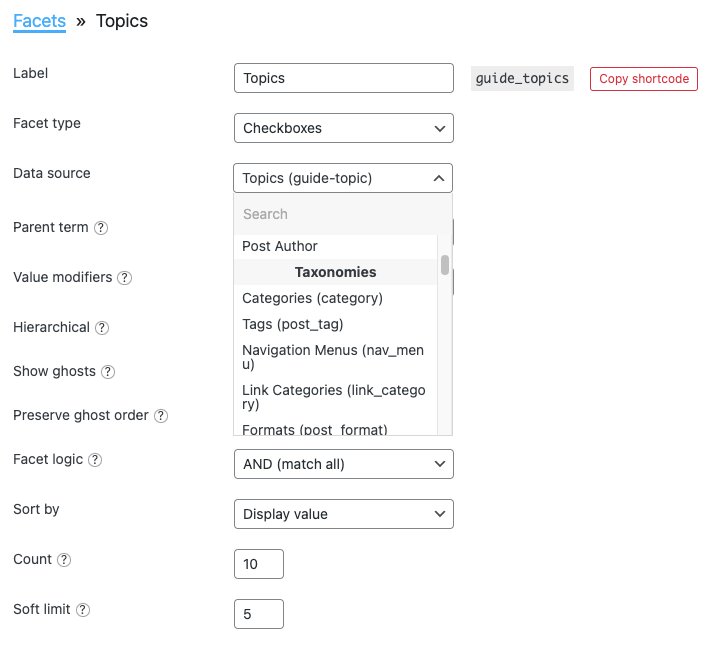This screenshot has height=647, width=713.
Task: Focus the data source Search field
Action: coord(343,214)
